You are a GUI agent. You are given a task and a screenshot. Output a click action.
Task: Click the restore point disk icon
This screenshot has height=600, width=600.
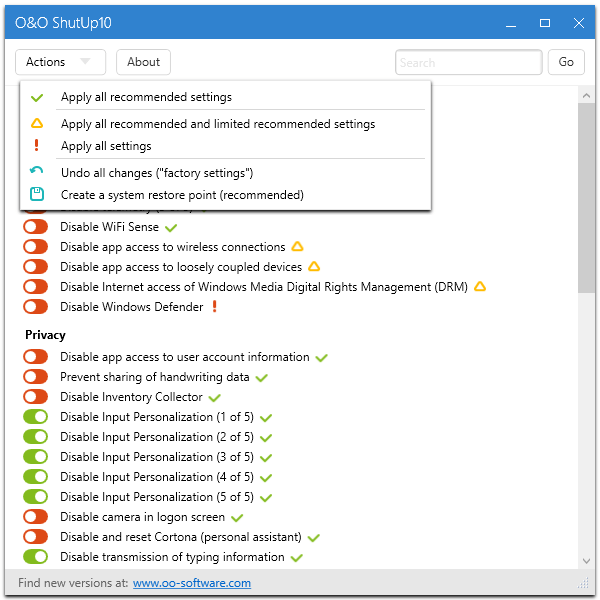click(37, 195)
